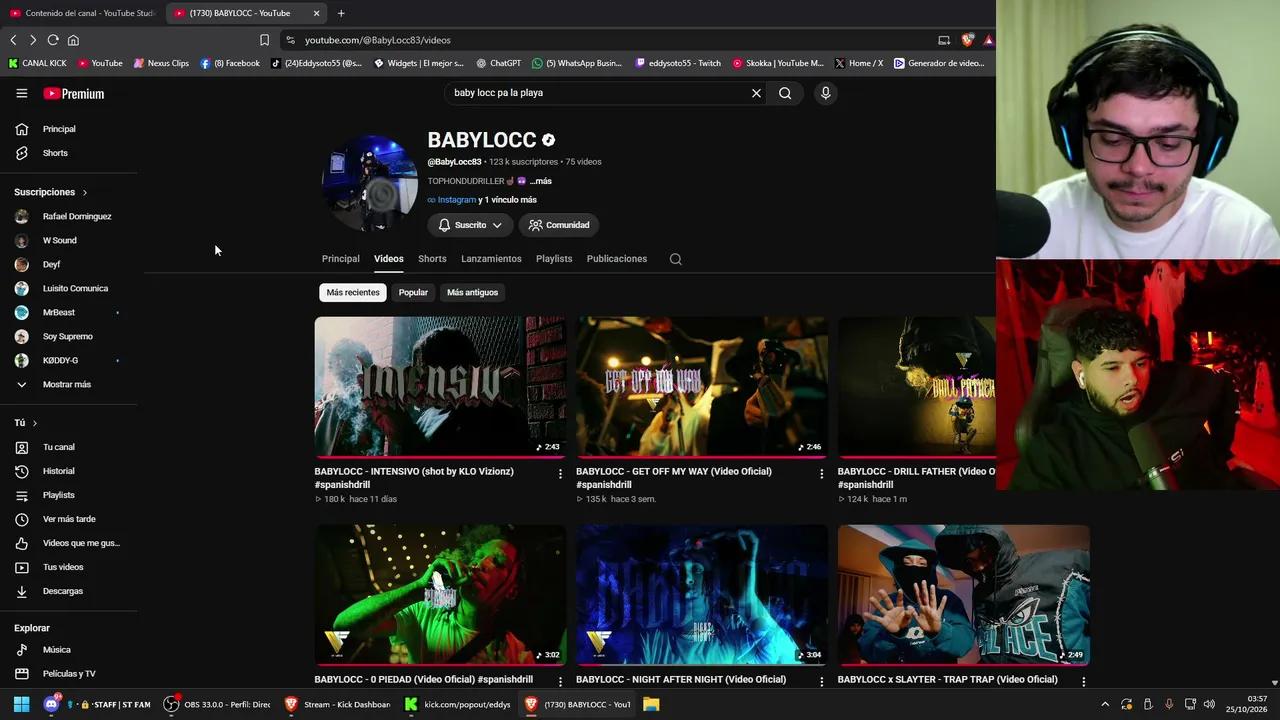Show hidden system tray icons
The image size is (1280, 720).
click(x=1105, y=704)
